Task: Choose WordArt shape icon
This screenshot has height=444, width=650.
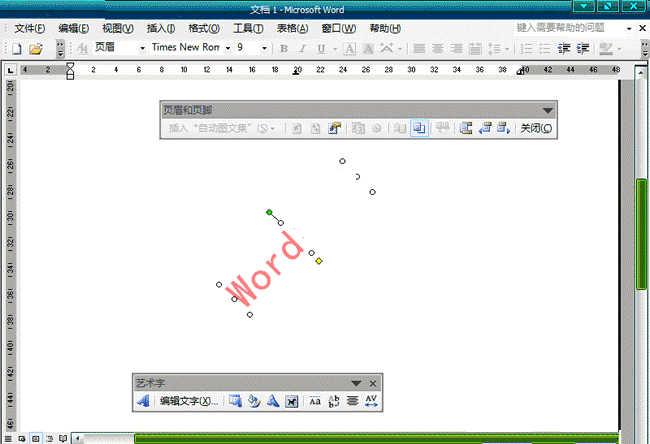Action: (x=272, y=401)
